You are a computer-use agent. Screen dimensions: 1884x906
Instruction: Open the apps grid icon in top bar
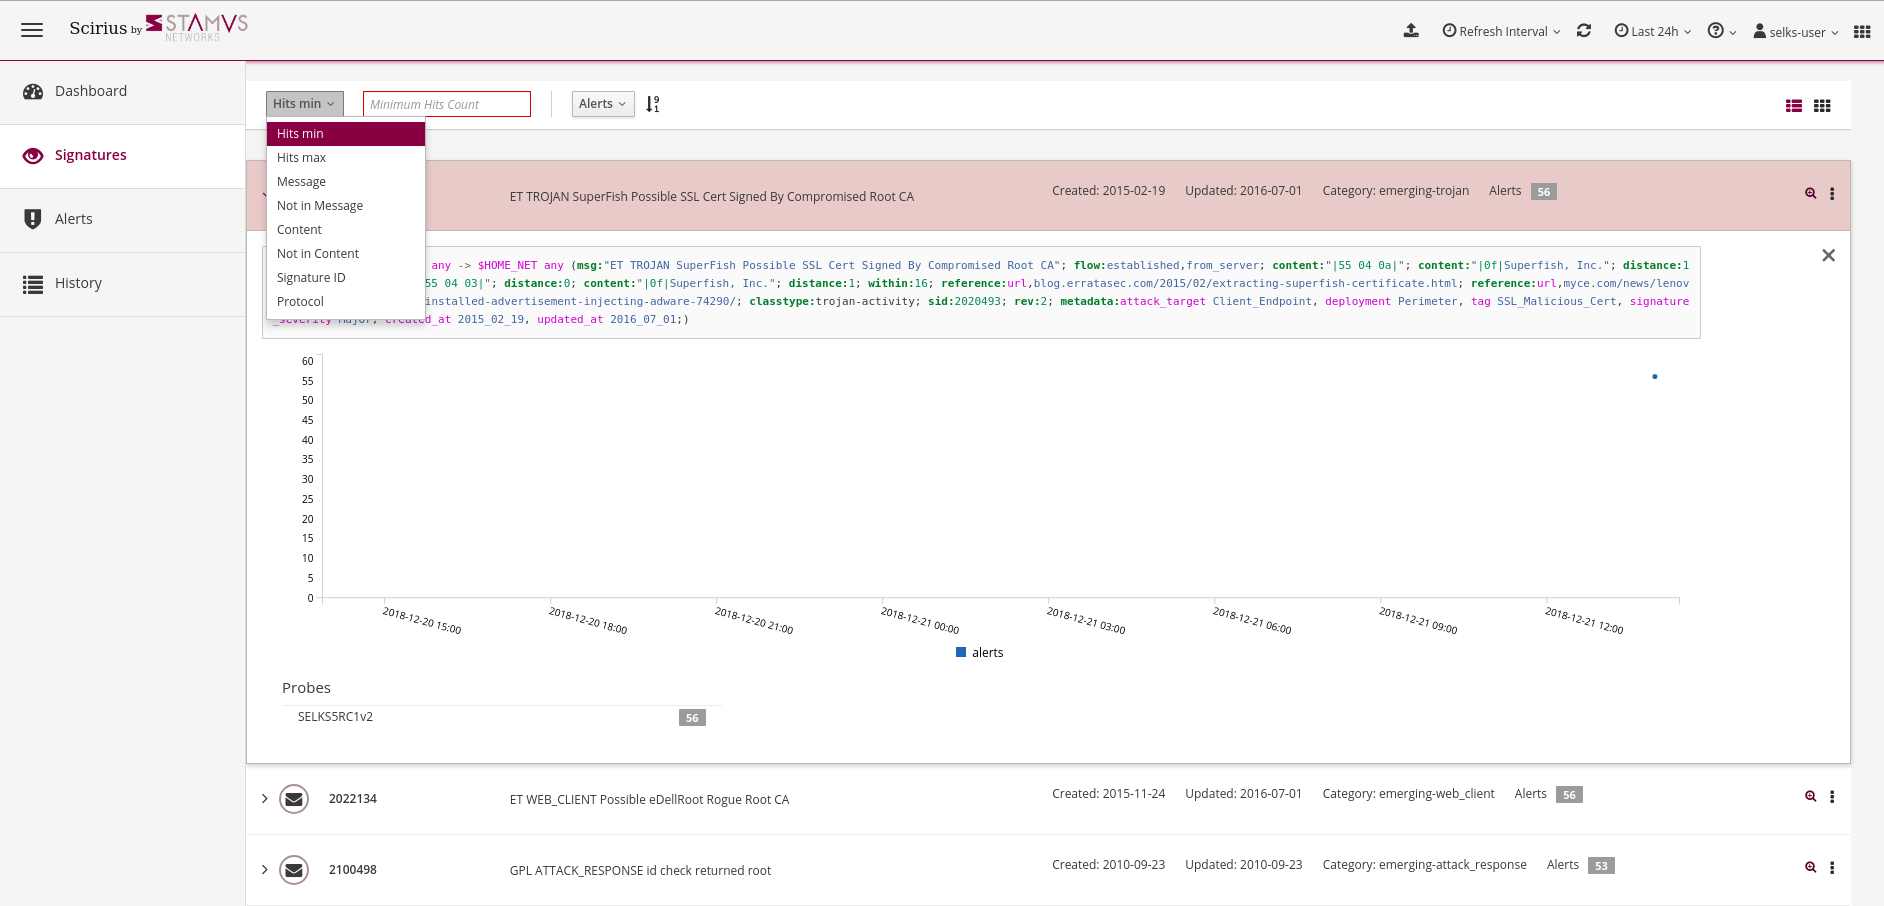(1862, 31)
